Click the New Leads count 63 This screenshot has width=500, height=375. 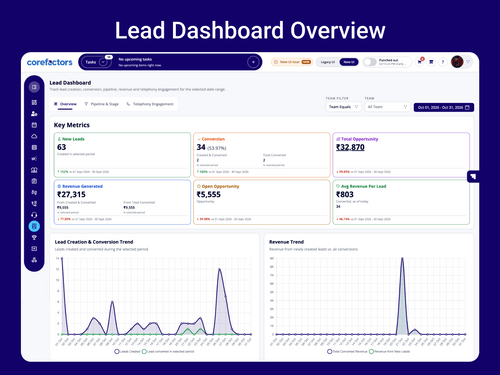tap(62, 147)
